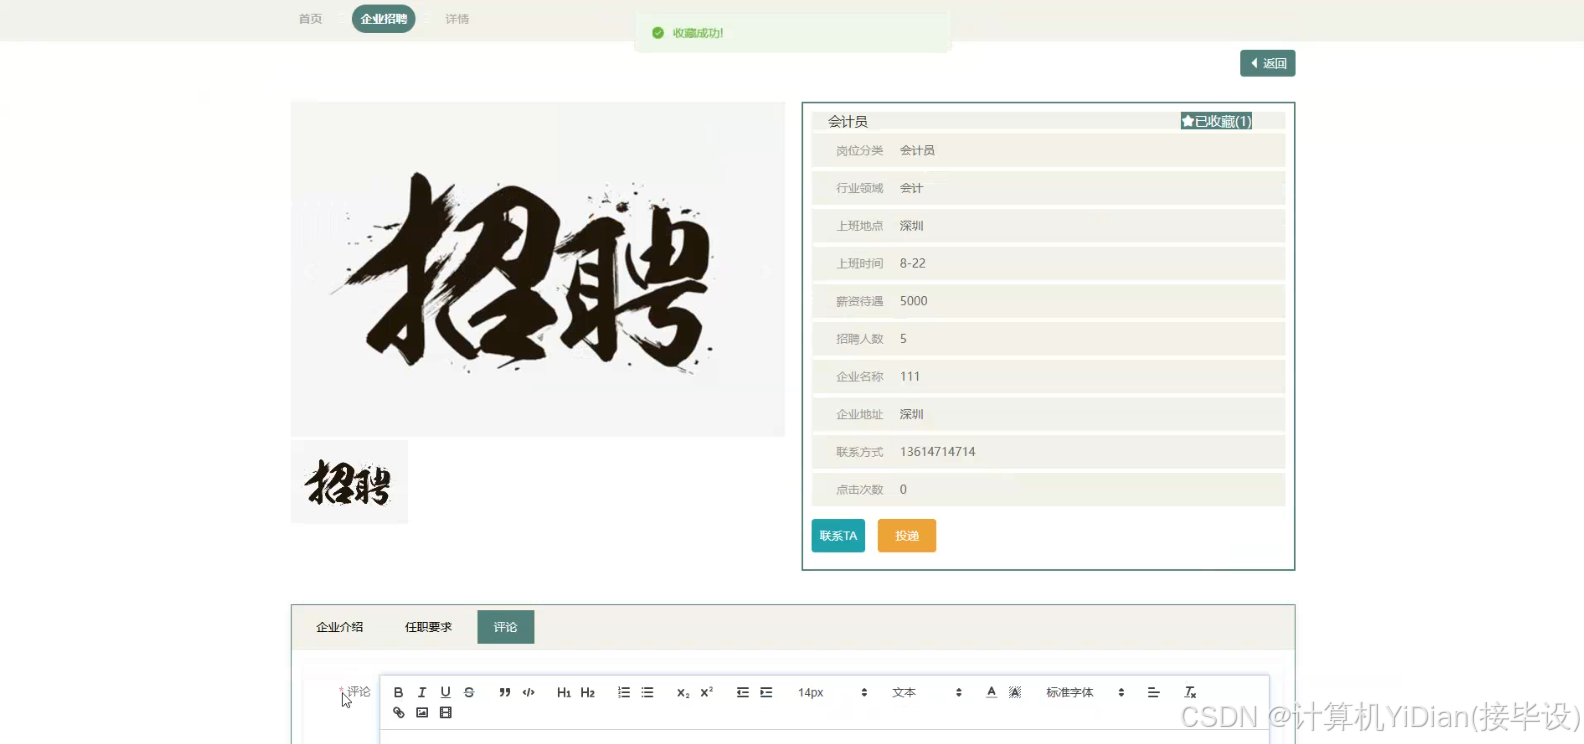Go to 首页 in the breadcrumb
The width and height of the screenshot is (1584, 744).
[x=310, y=19]
